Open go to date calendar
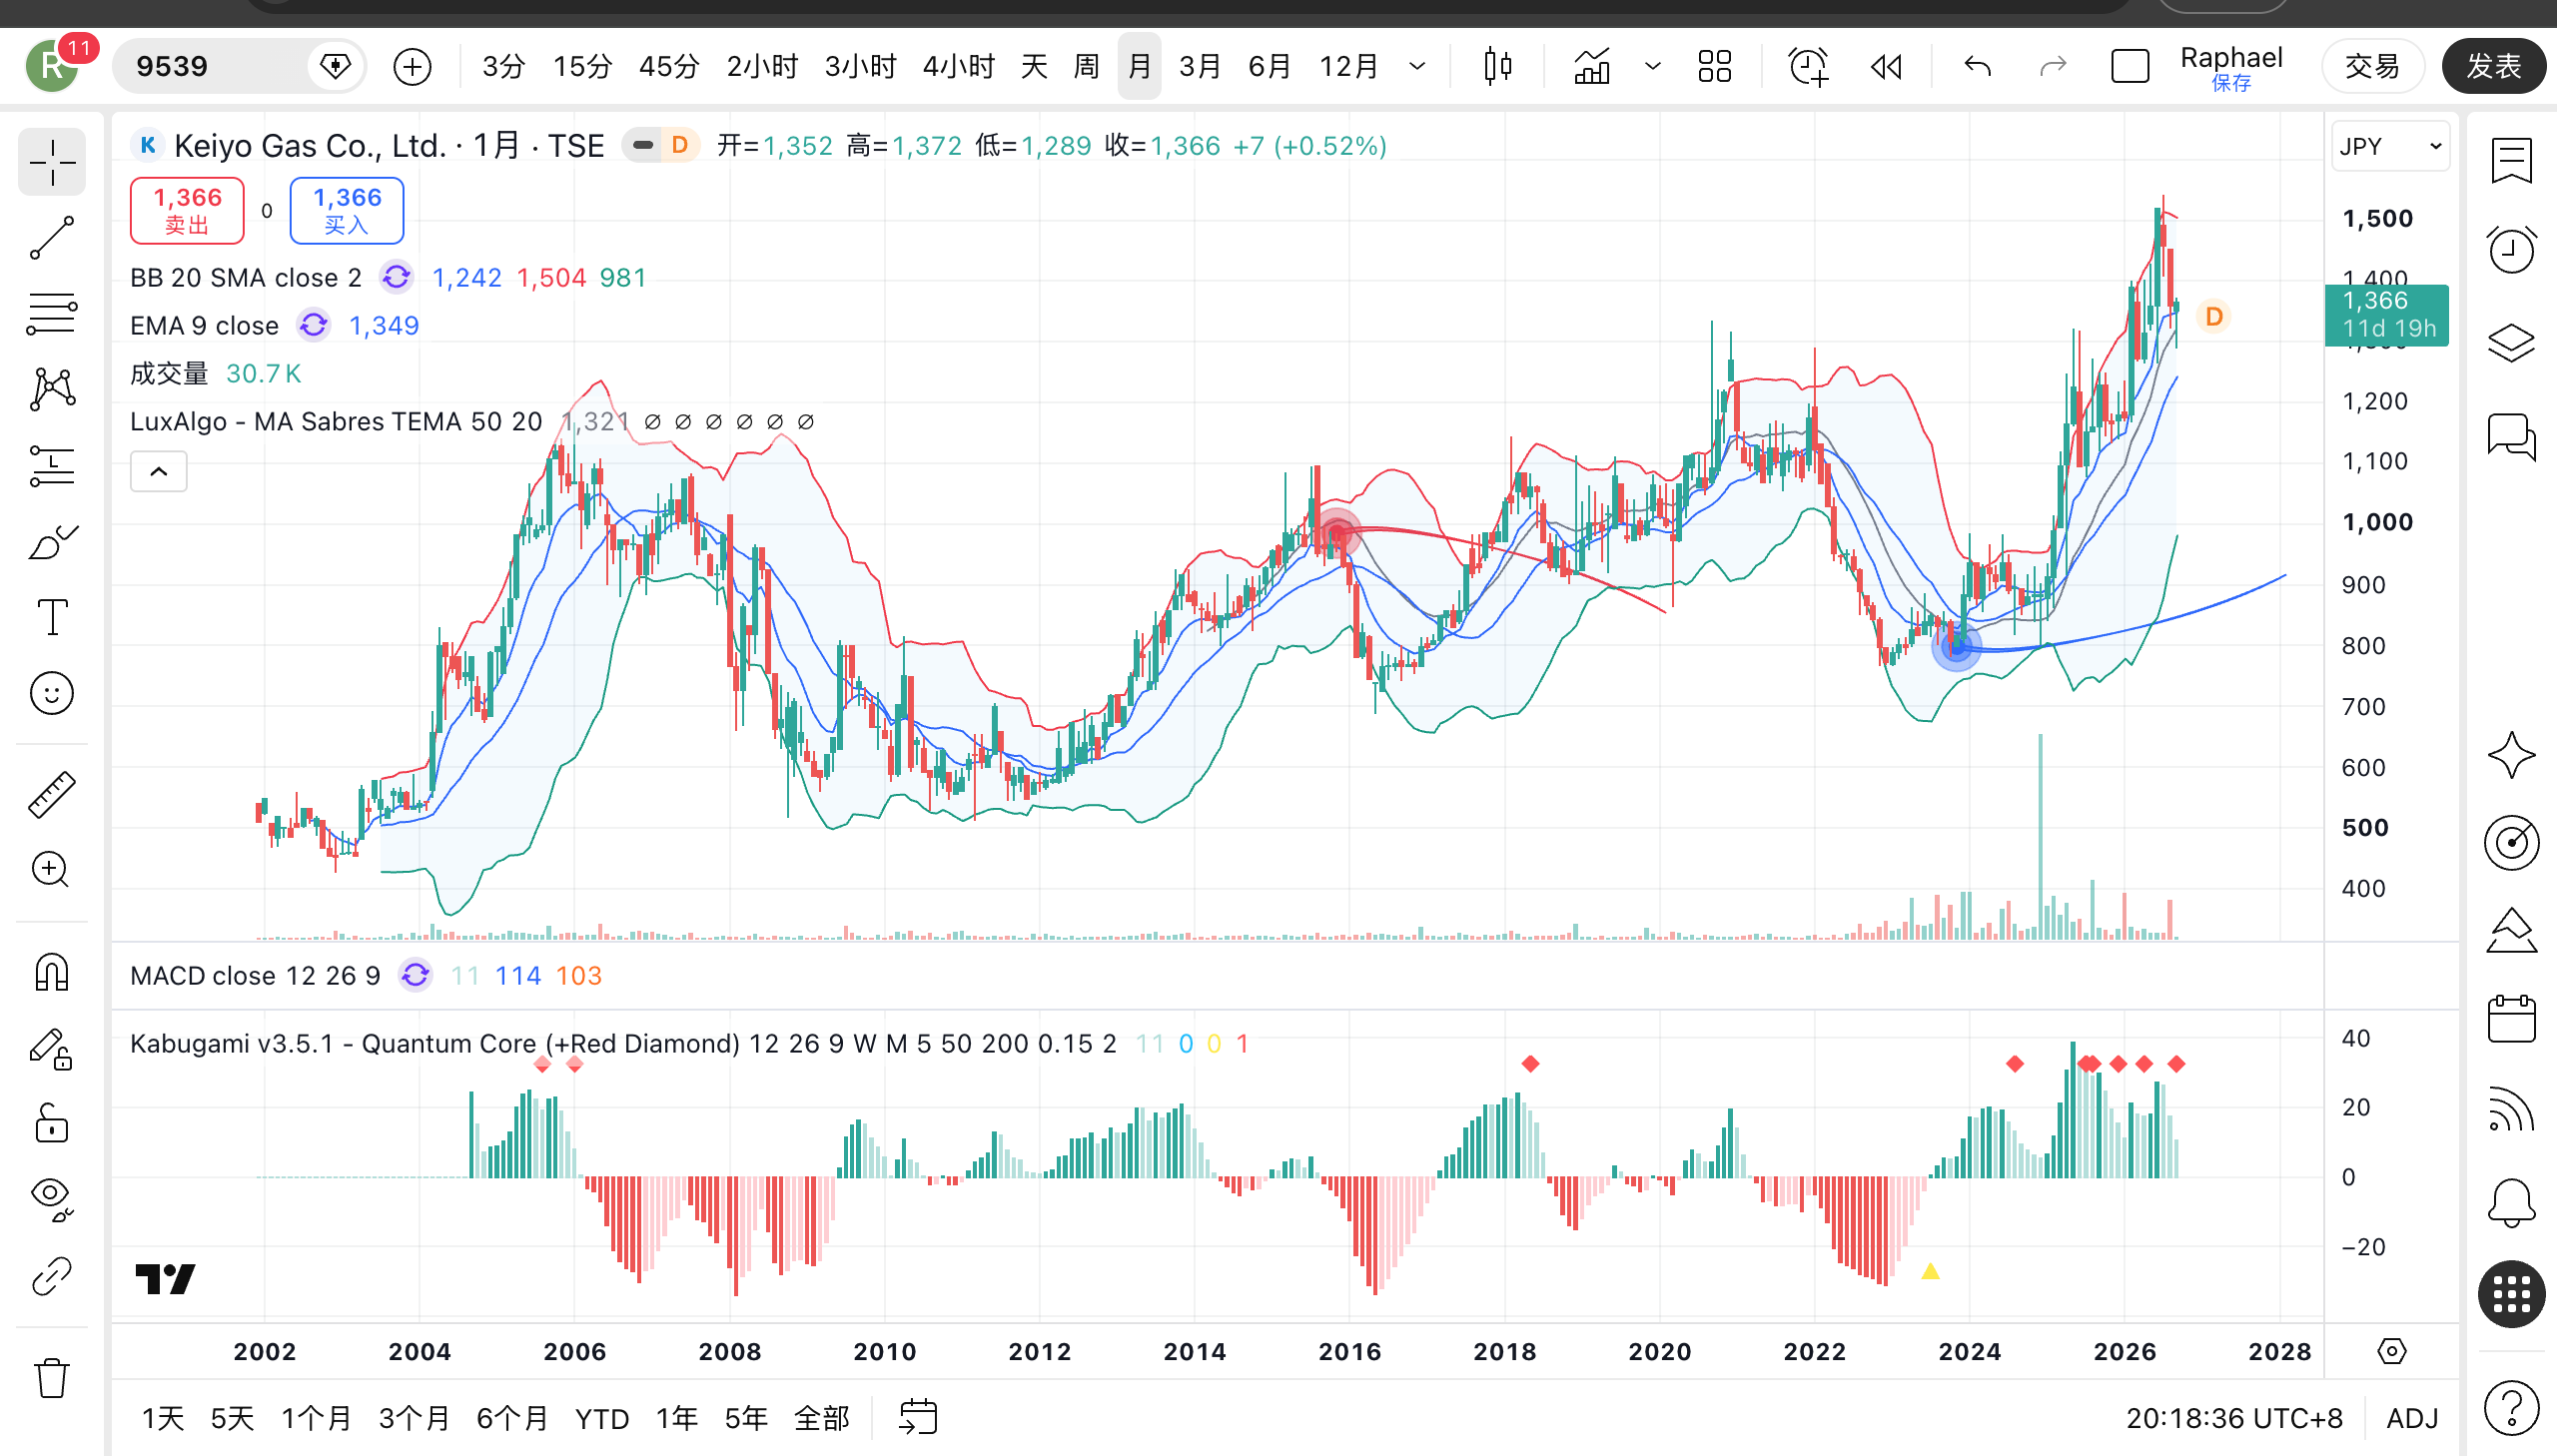The width and height of the screenshot is (2557, 1456). pyautogui.click(x=918, y=1418)
